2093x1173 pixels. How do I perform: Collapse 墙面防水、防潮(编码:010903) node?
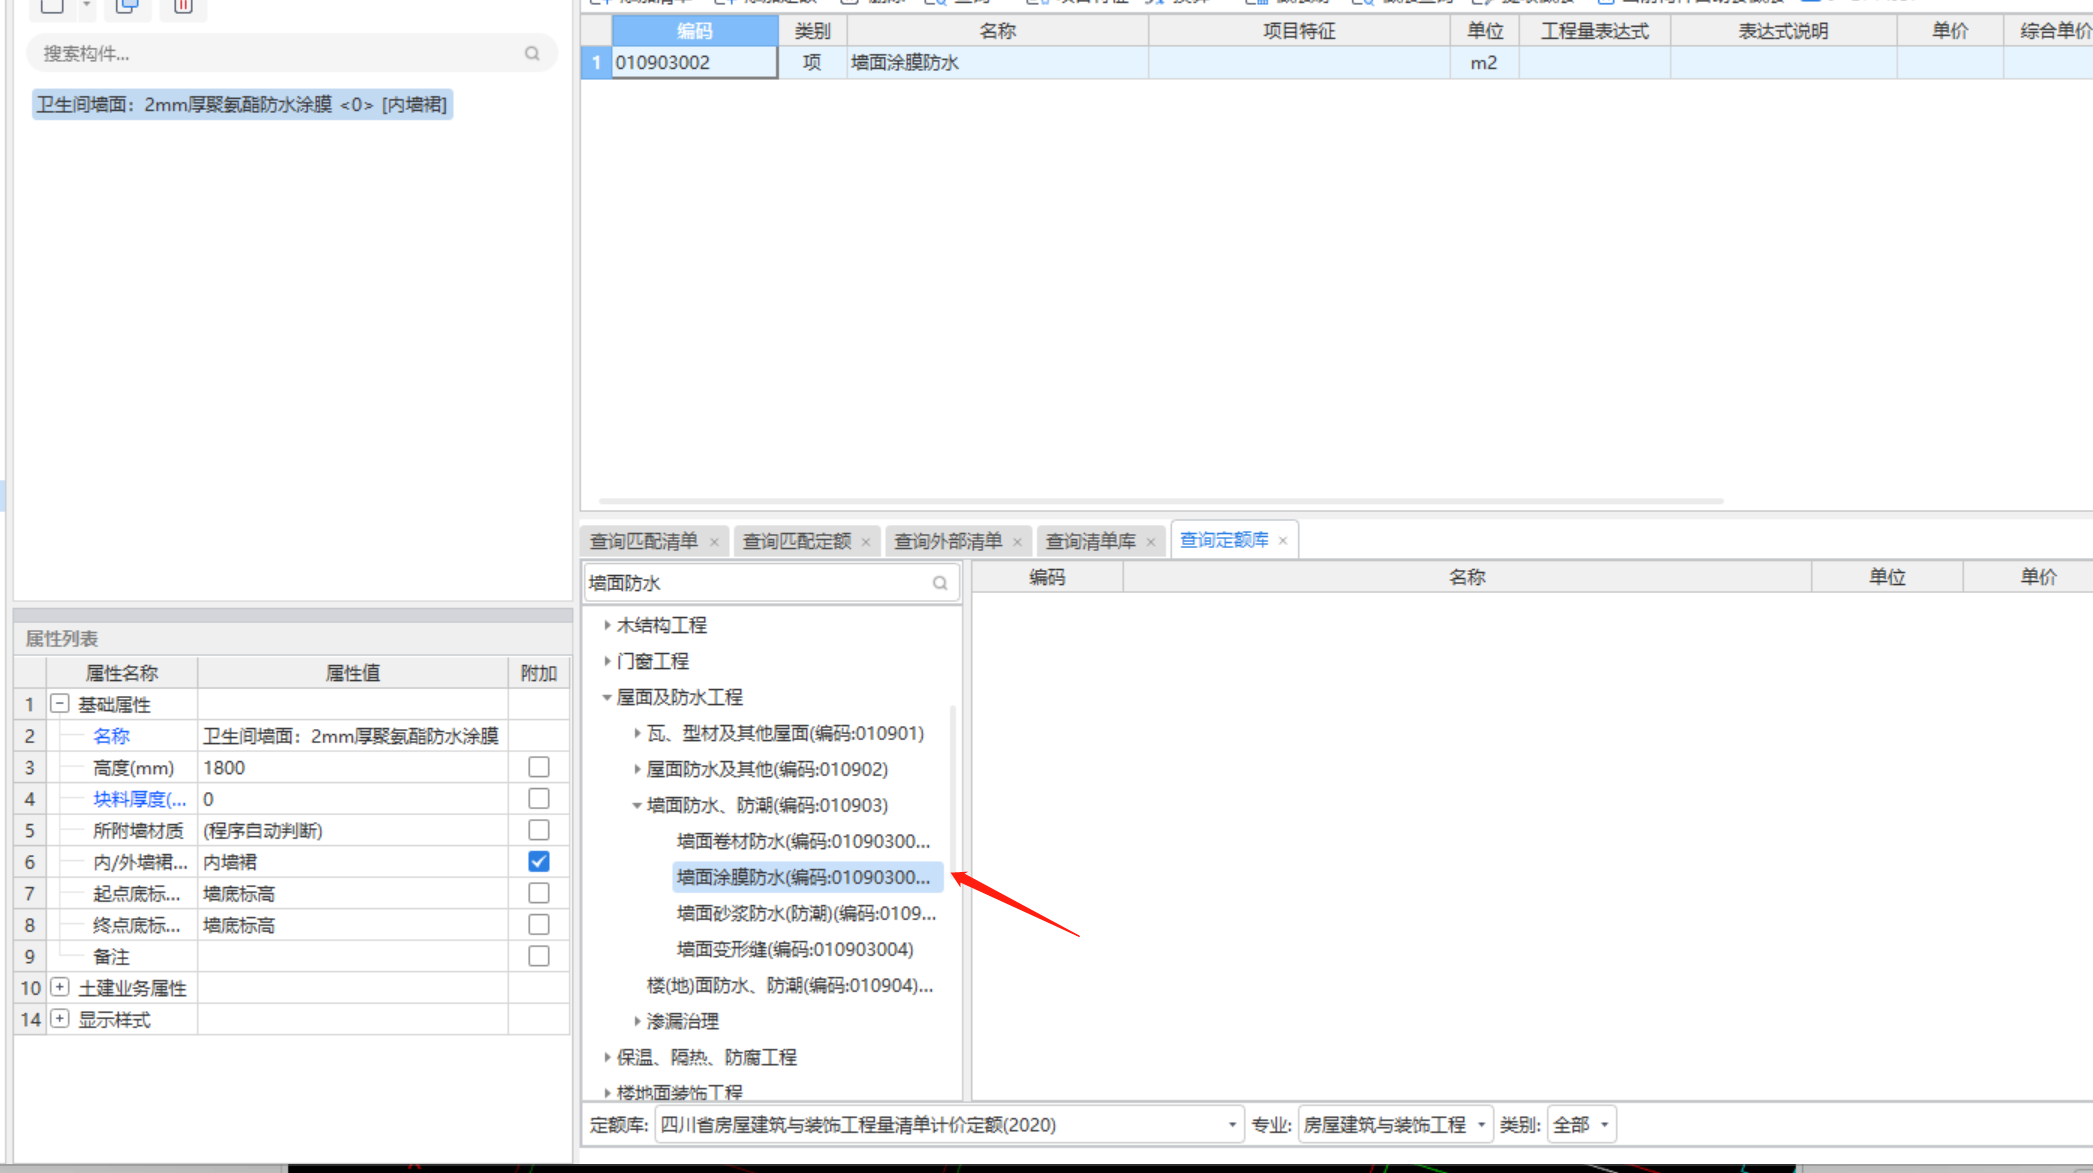637,805
